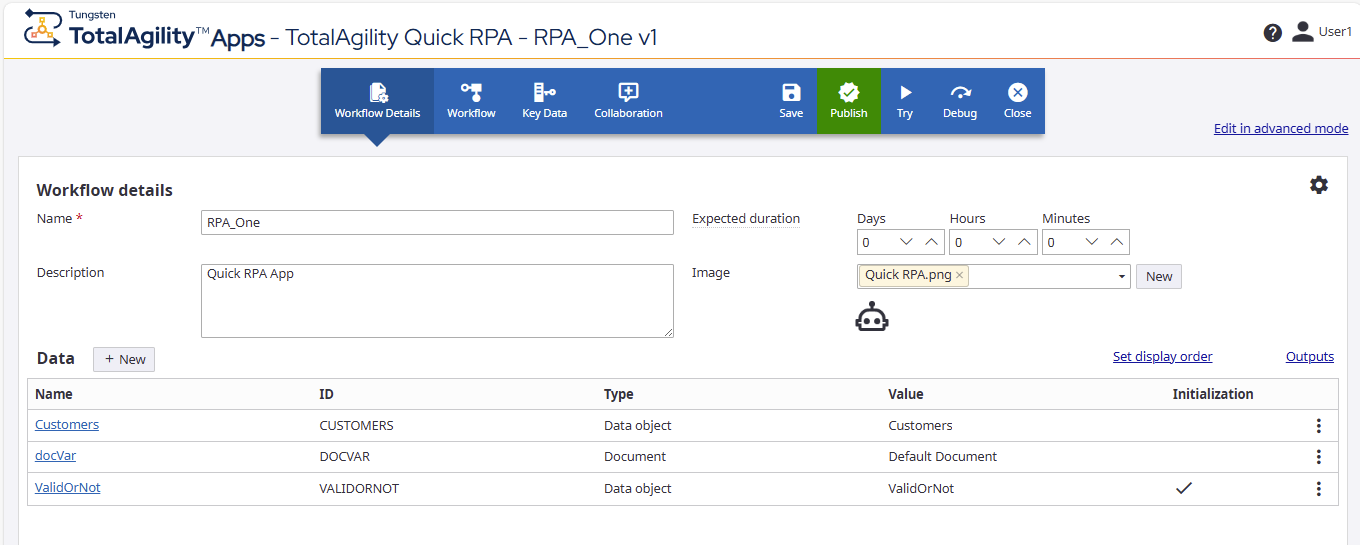Click the Value column header
1360x545 pixels.
click(x=906, y=394)
